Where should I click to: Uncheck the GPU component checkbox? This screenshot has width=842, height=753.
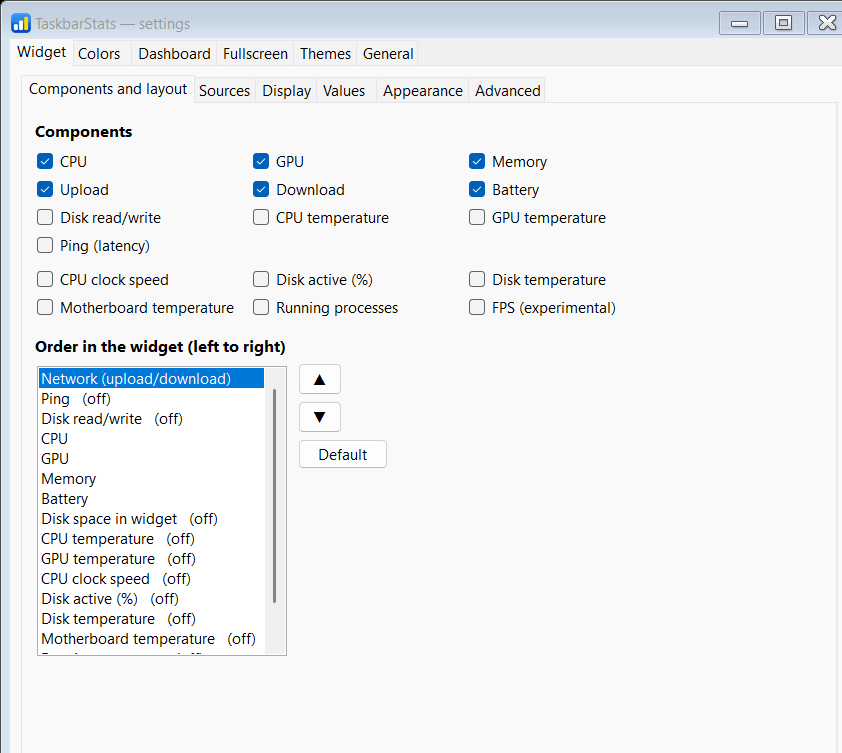(x=261, y=161)
